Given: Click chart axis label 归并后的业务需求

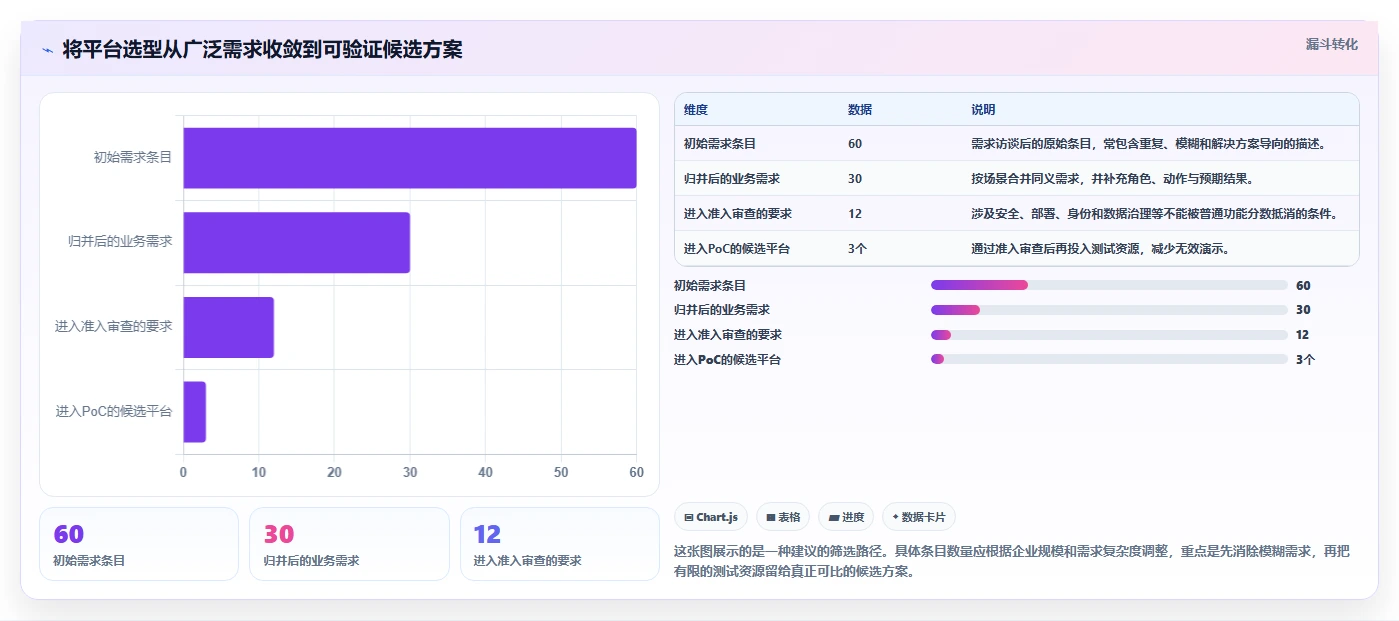Looking at the screenshot, I should coord(120,242).
